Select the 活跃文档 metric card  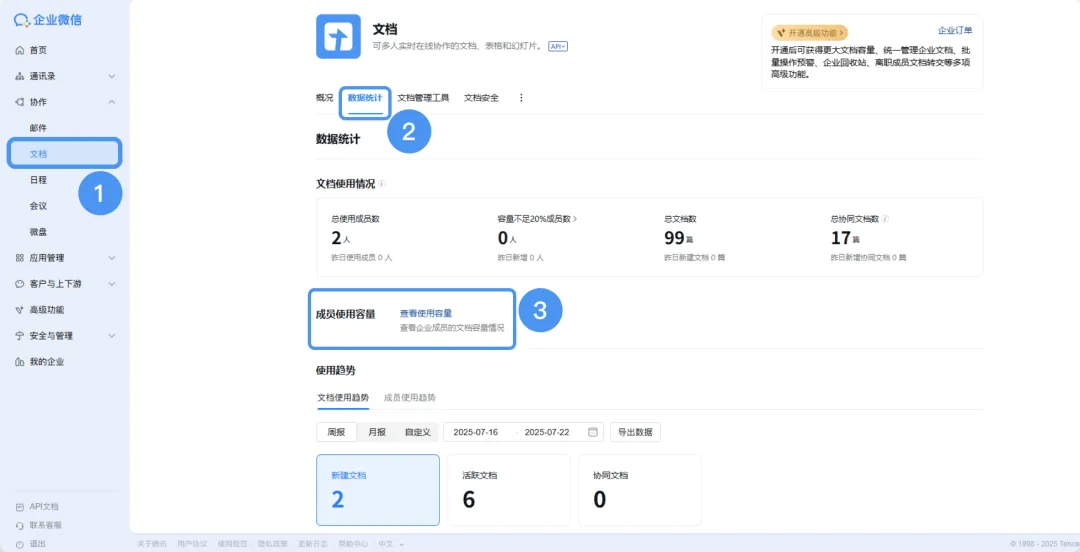point(508,490)
